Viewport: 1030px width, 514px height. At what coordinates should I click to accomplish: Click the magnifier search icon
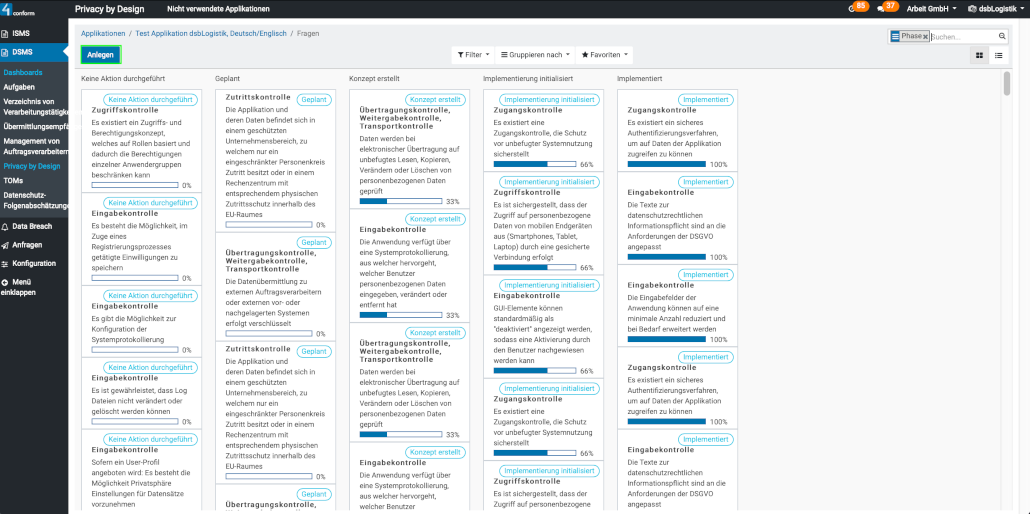[x=1002, y=36]
